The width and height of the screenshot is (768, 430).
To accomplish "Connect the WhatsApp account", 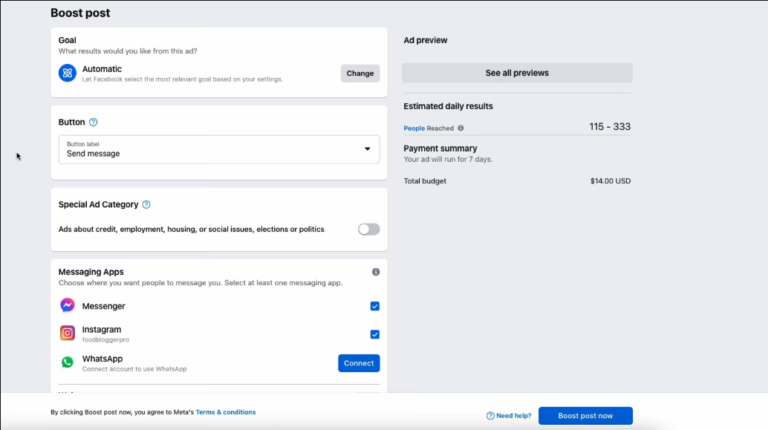I will 359,363.
